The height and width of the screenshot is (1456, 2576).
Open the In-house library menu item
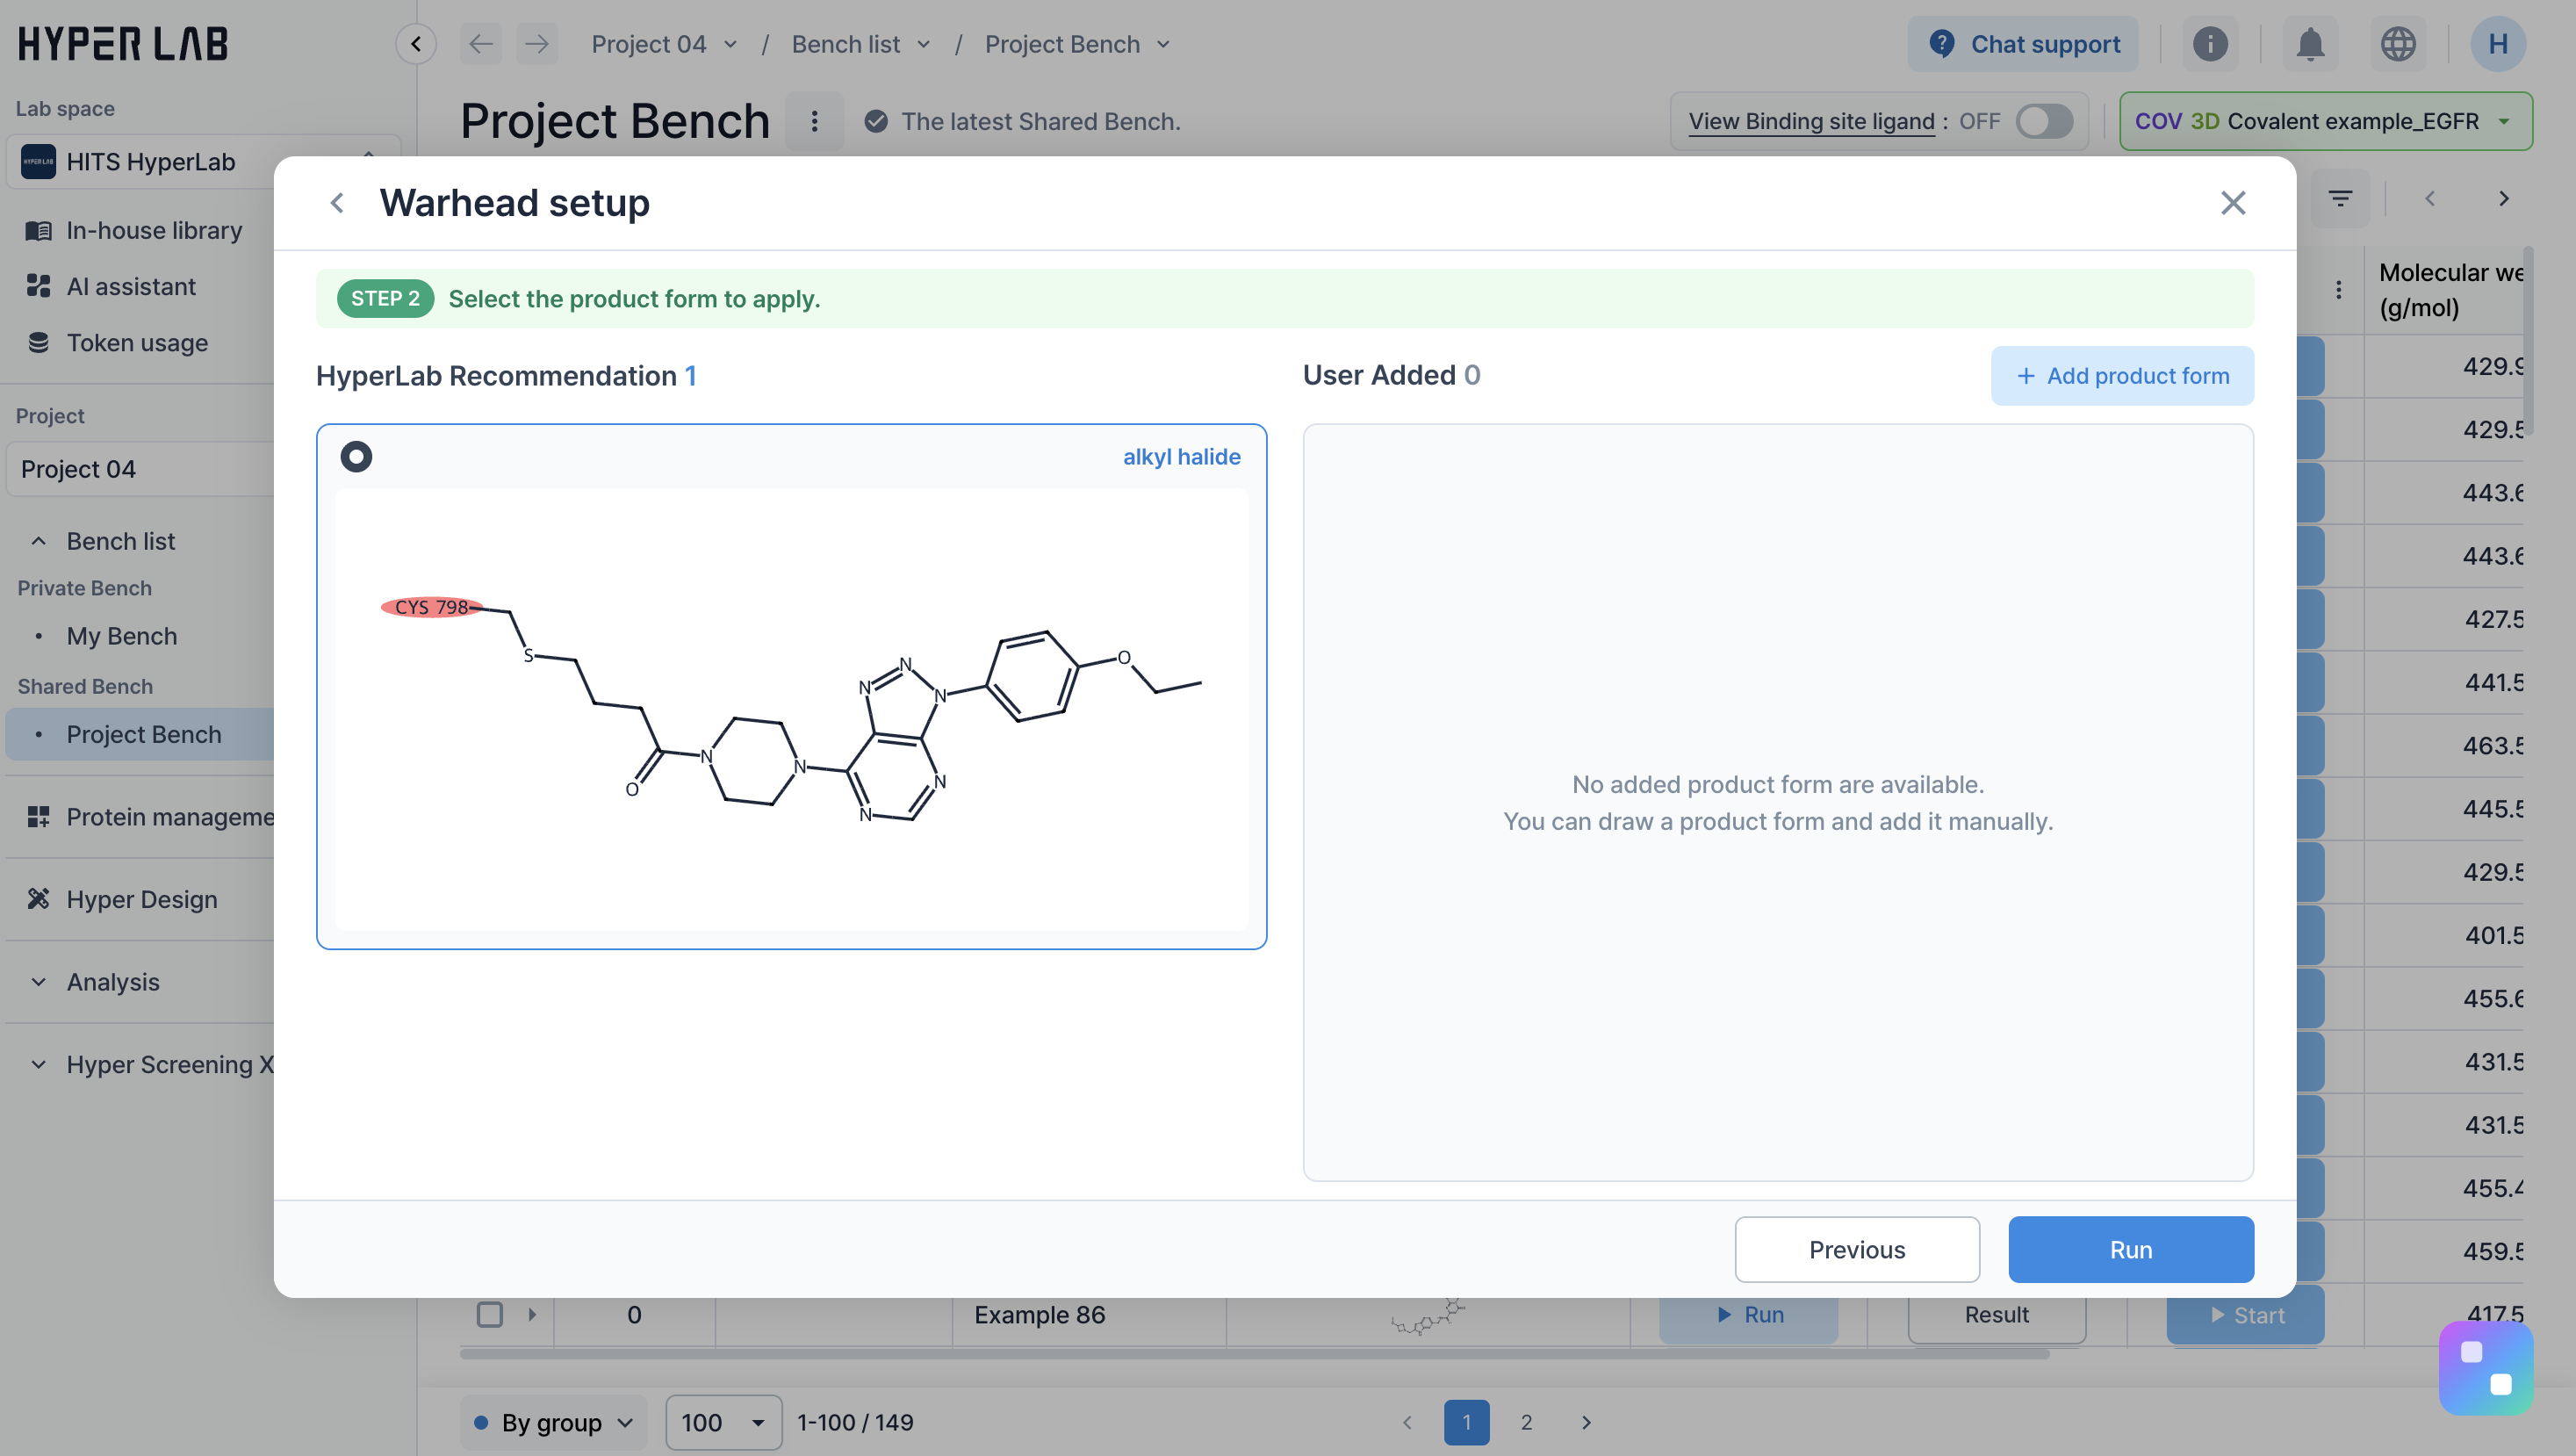coord(154,230)
